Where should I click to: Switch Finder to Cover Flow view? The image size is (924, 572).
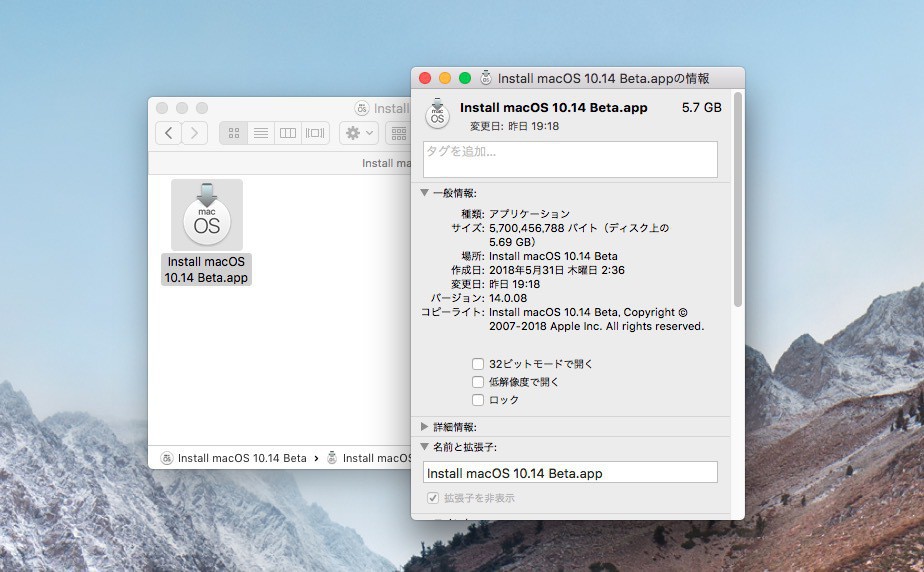pyautogui.click(x=315, y=133)
